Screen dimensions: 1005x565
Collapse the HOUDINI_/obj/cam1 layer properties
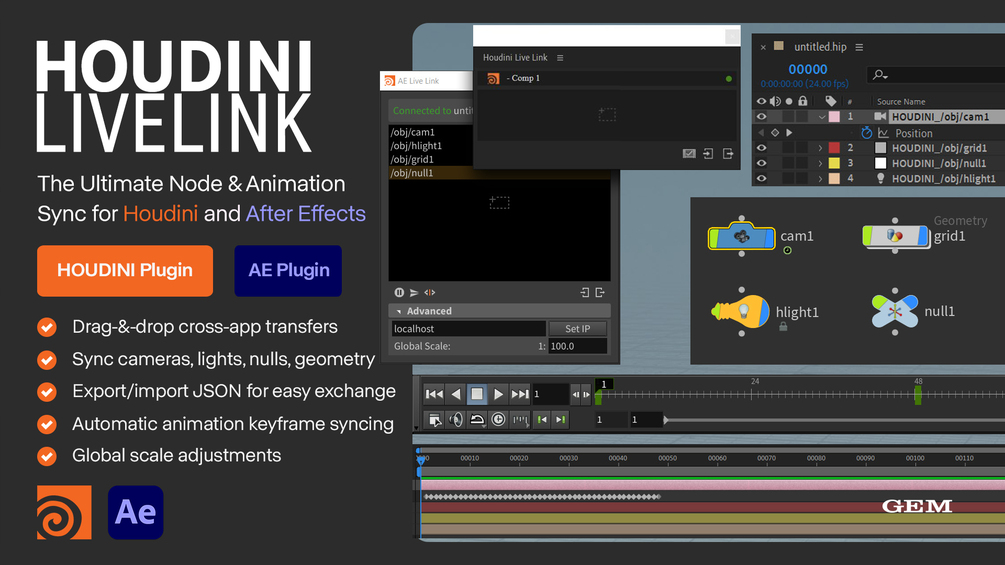[x=821, y=117]
